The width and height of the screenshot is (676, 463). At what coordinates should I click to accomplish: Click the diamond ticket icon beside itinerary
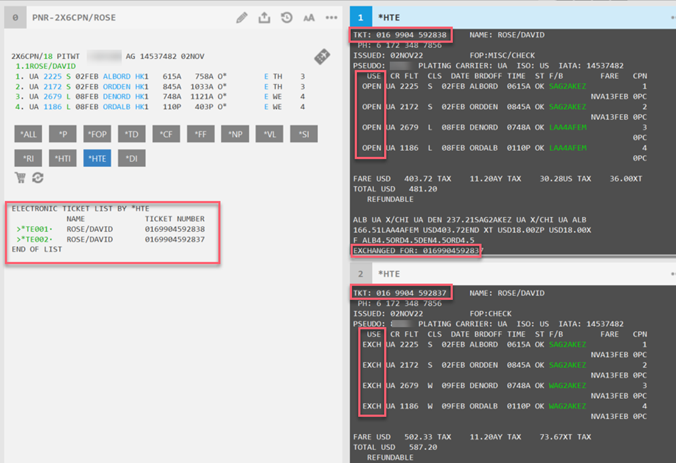322,58
